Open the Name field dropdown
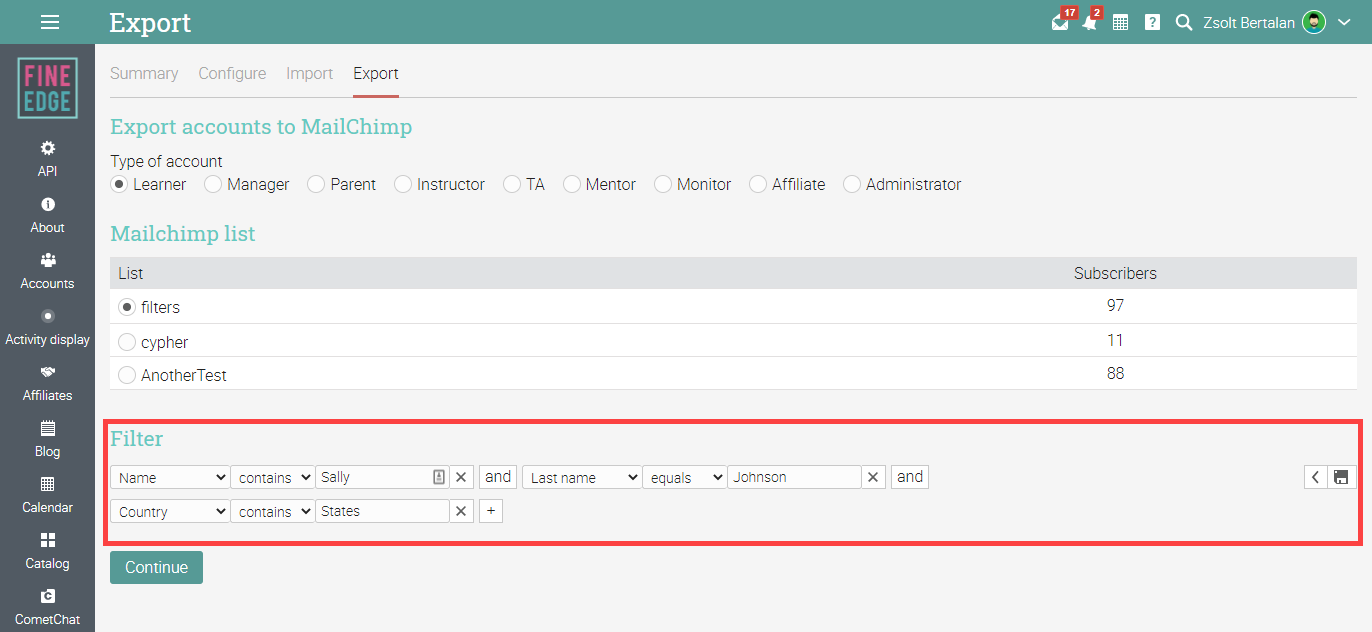 [x=170, y=478]
